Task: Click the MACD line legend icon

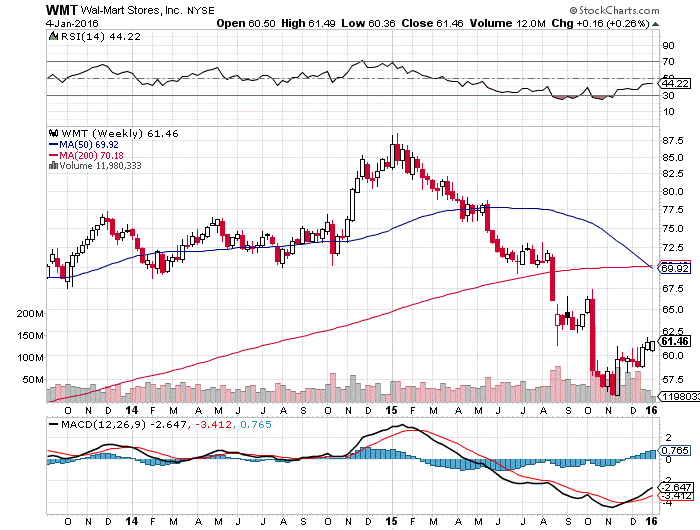Action: tap(53, 424)
